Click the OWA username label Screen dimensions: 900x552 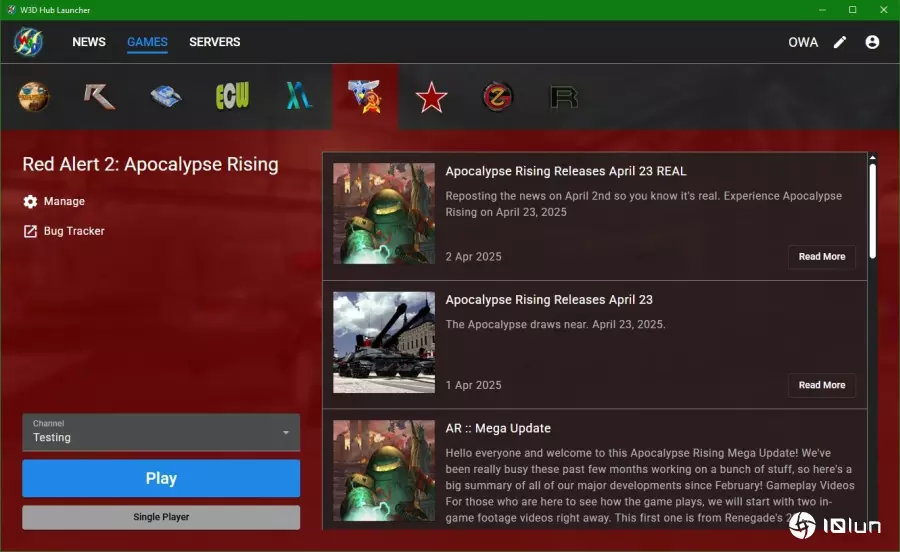pos(802,42)
